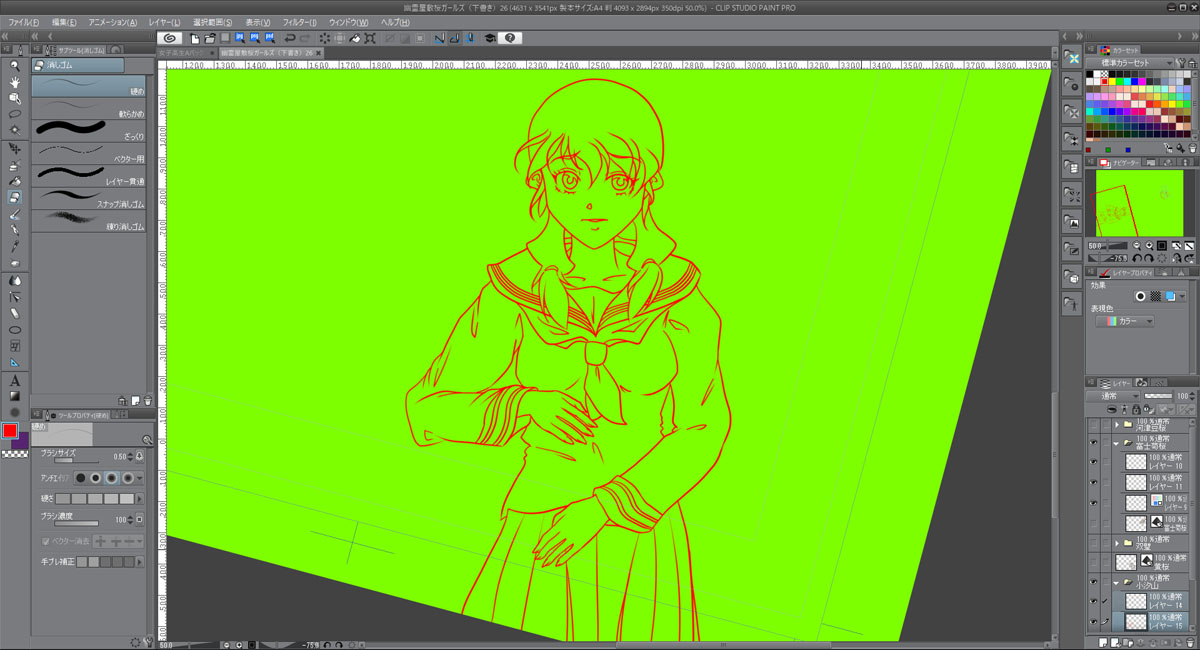The width and height of the screenshot is (1200, 650).
Task: Open the 編集 menu
Action: [64, 22]
